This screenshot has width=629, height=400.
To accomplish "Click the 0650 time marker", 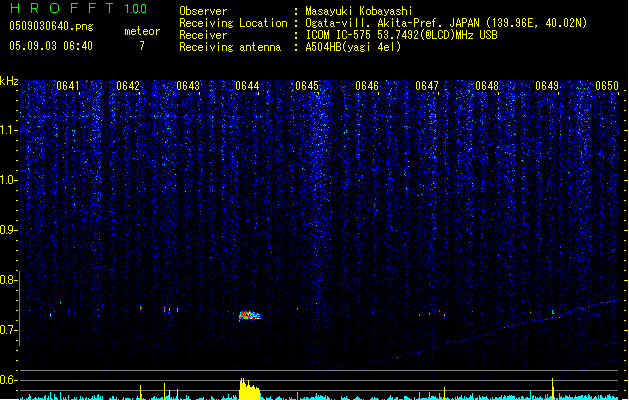I will pos(607,86).
